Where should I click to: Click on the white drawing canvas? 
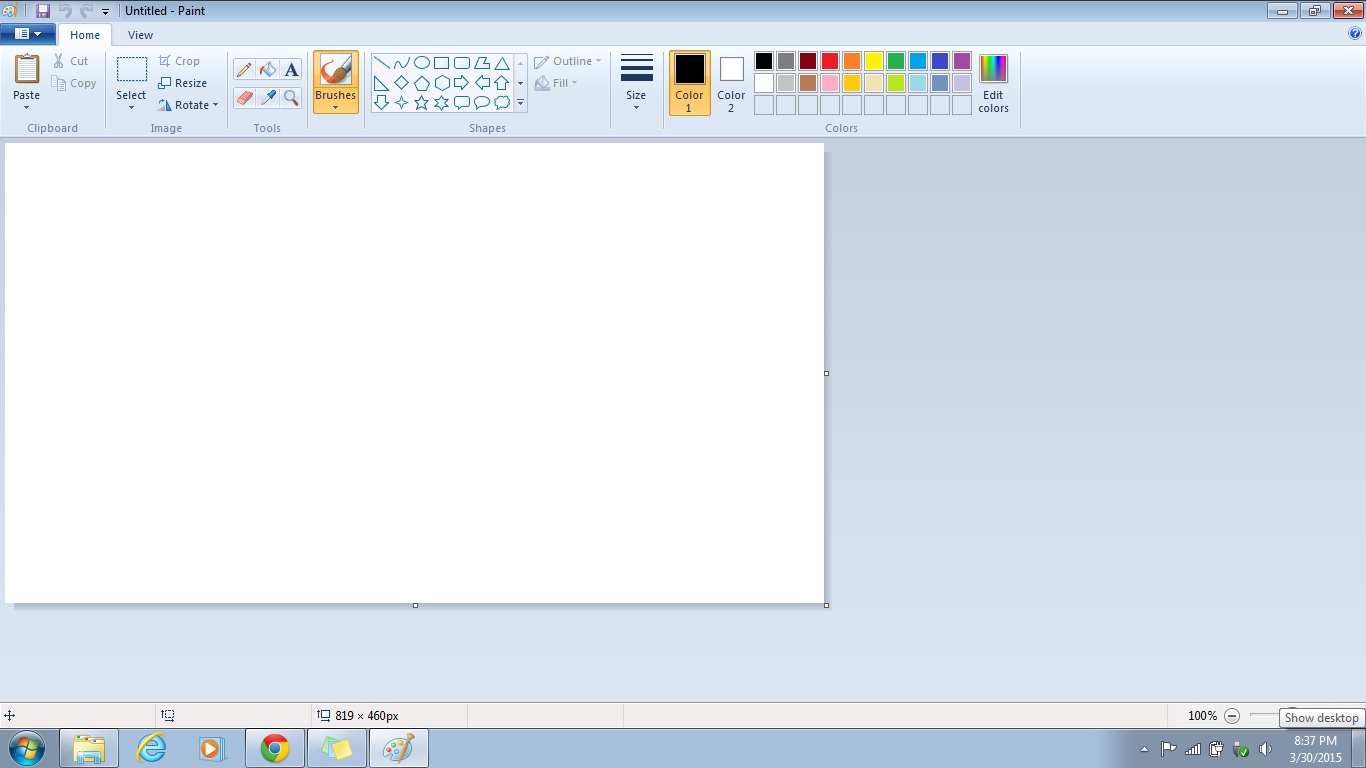(414, 373)
